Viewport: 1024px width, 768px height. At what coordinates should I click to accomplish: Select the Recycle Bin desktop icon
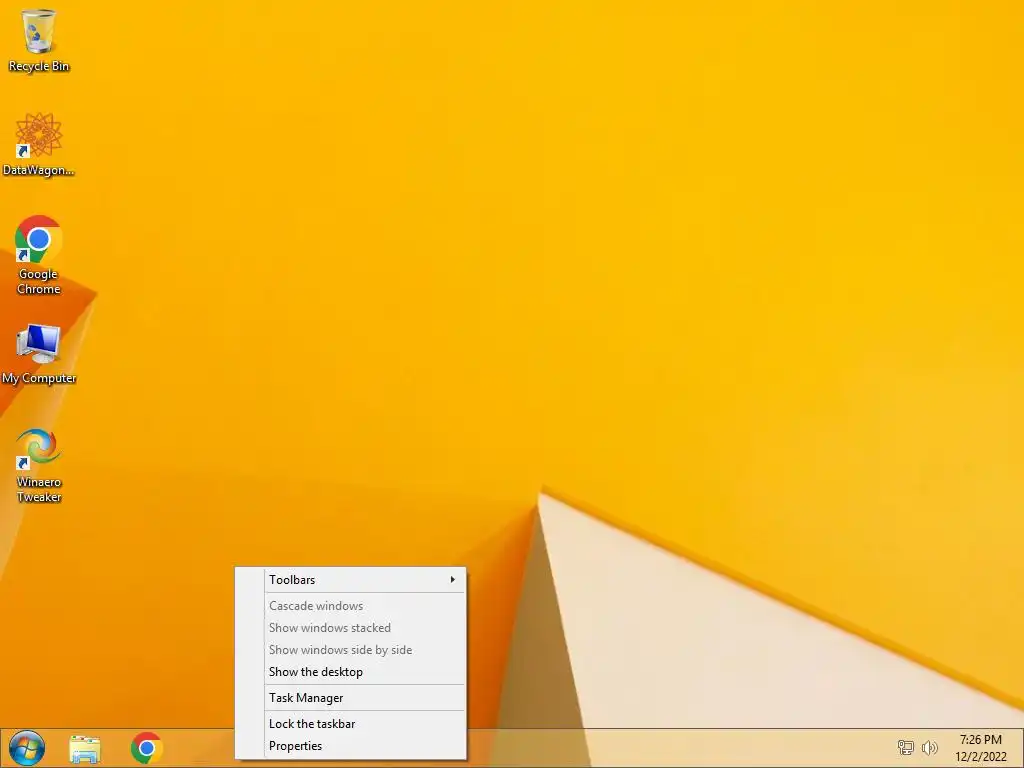pos(39,40)
